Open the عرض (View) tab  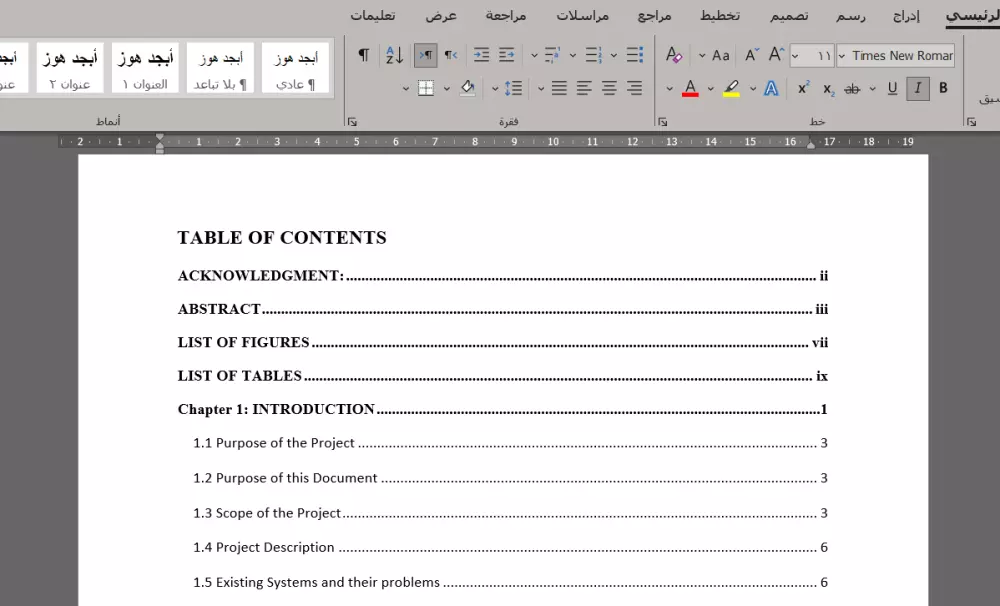coord(441,16)
